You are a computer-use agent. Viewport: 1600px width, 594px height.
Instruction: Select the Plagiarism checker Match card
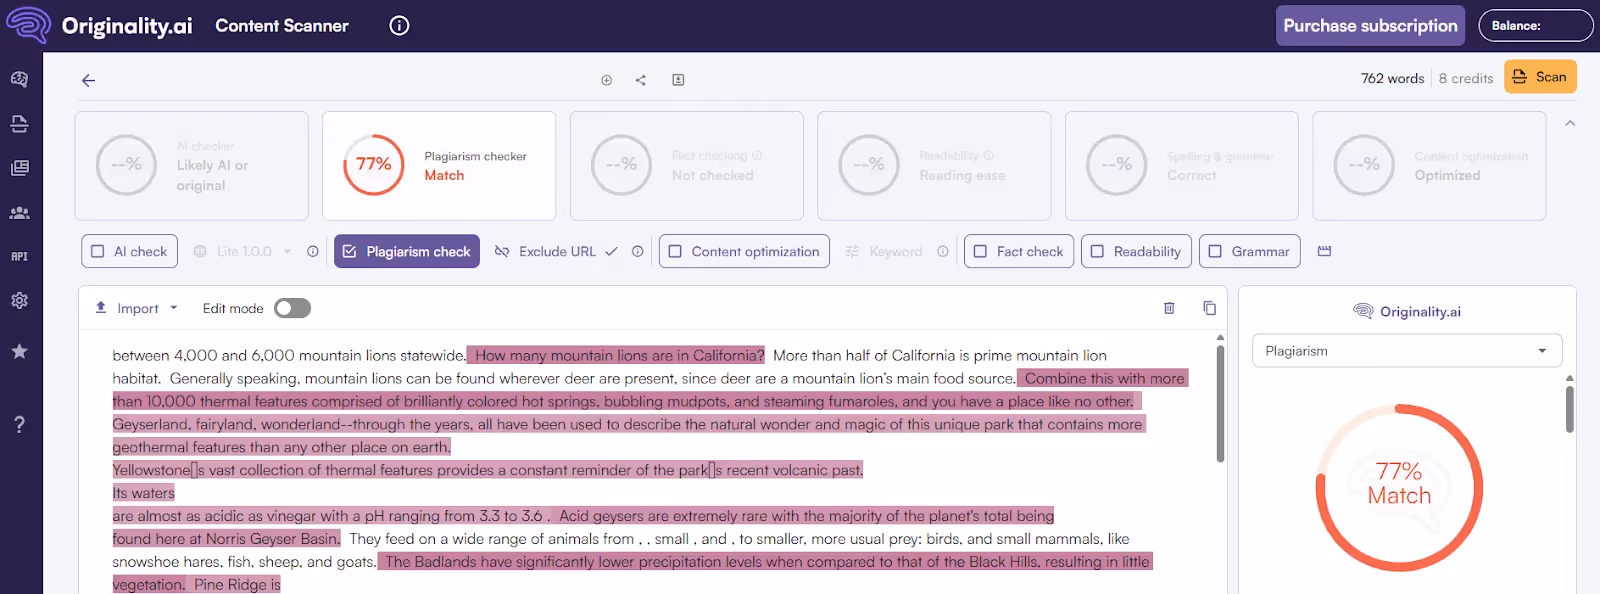click(x=439, y=166)
